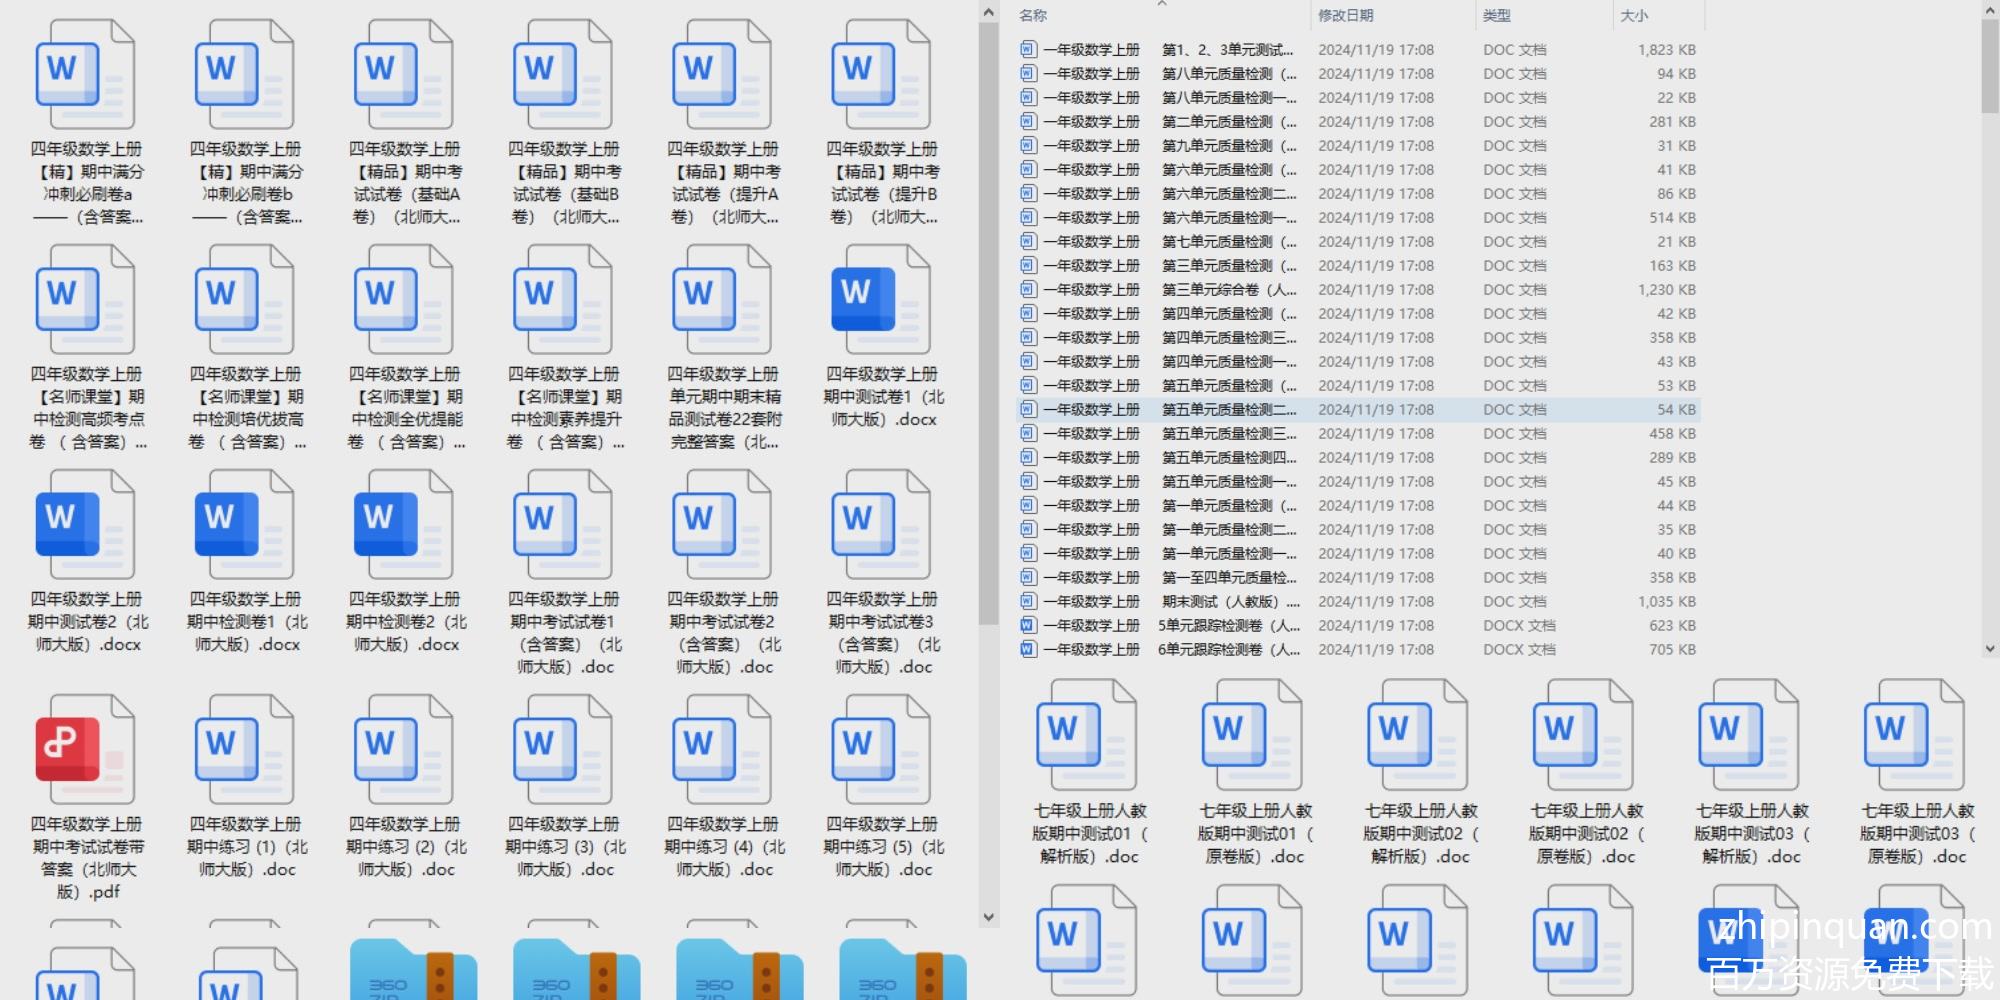Sort file list by 名称 column header
The image size is (2000, 1000).
click(x=1033, y=15)
